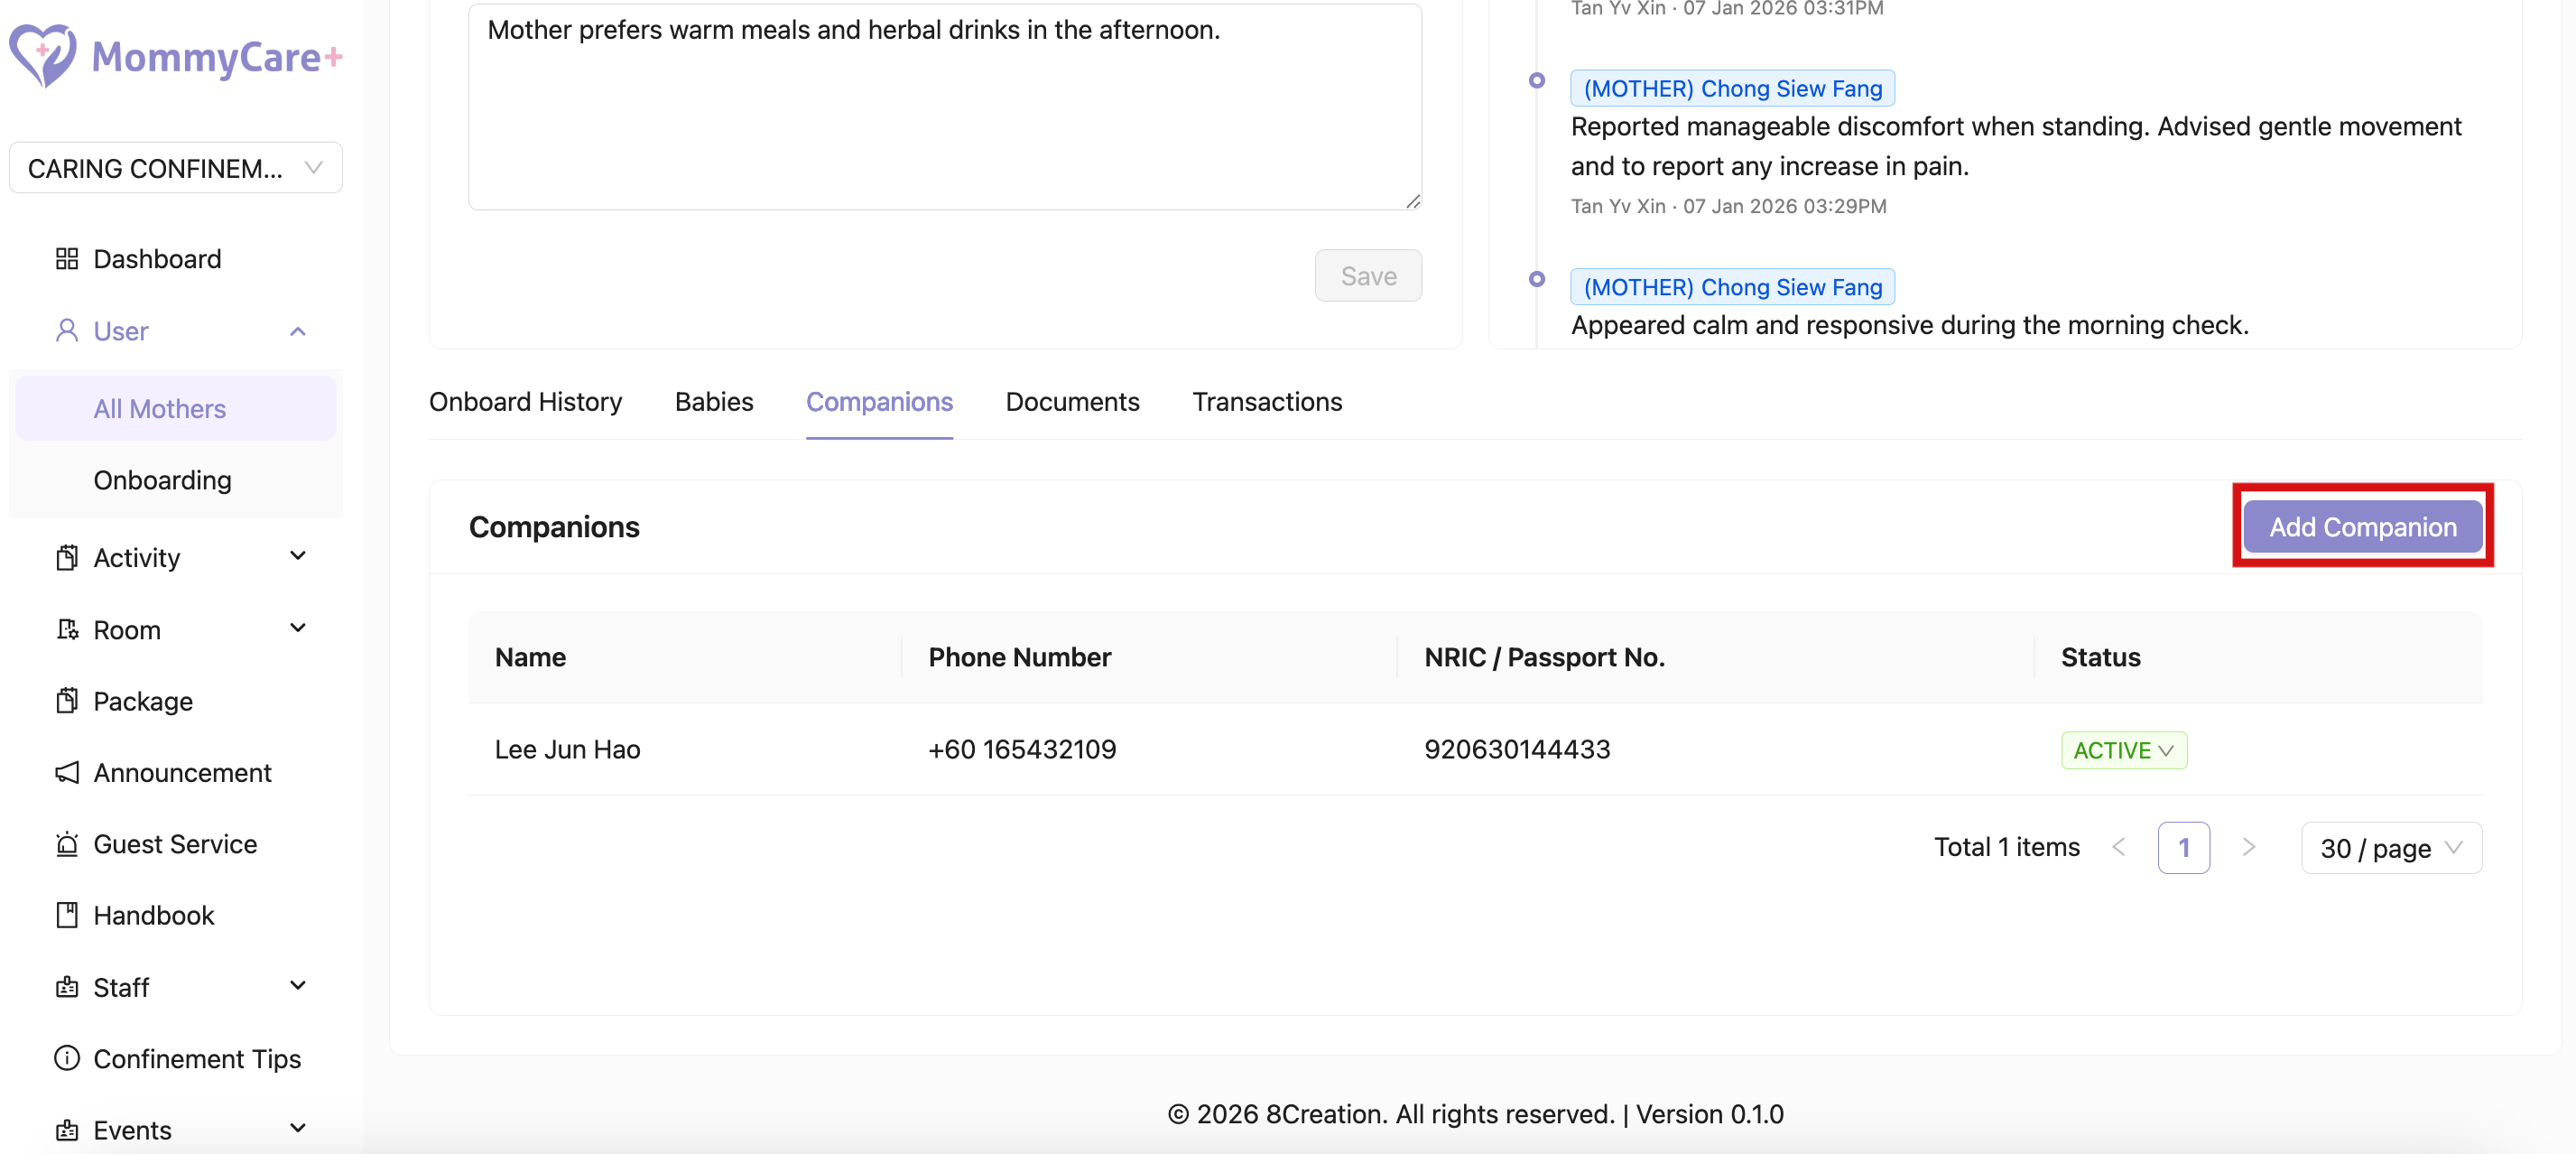This screenshot has height=1154, width=2576.
Task: Collapse the User menu section
Action: tap(298, 331)
